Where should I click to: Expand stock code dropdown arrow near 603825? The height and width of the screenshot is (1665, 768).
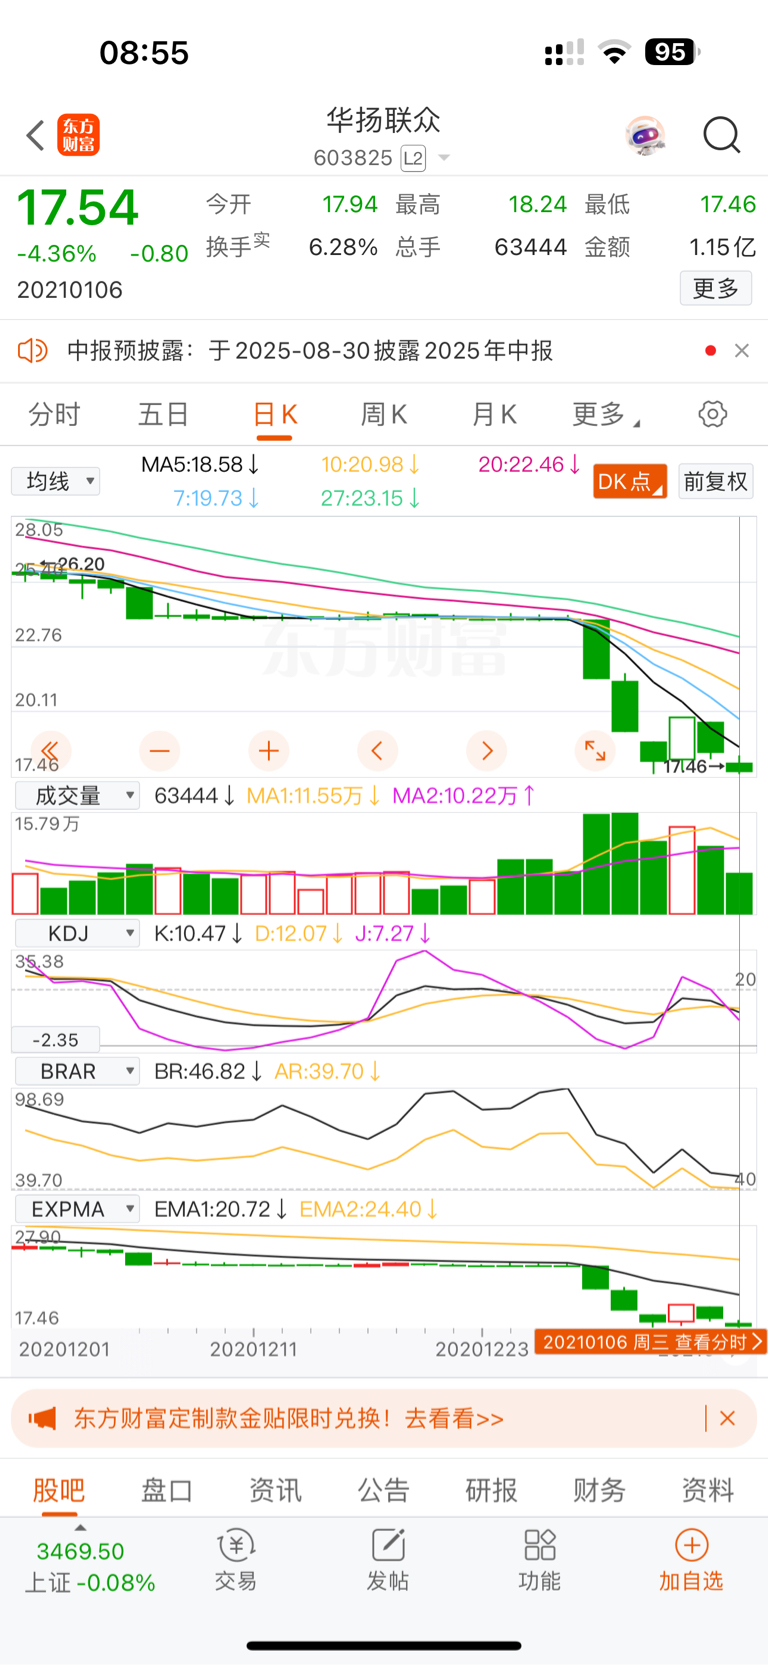[x=444, y=158]
